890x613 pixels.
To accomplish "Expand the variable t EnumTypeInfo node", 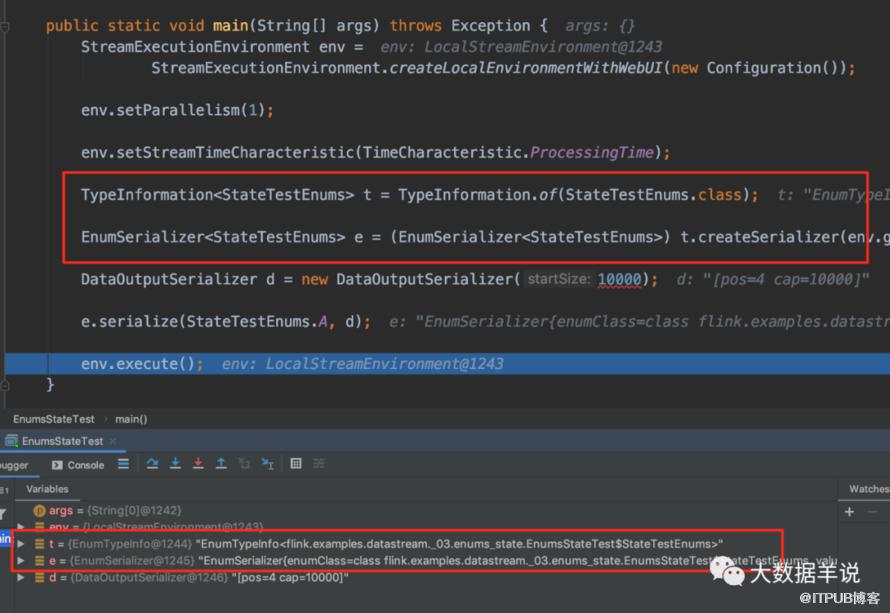I will (x=21, y=544).
